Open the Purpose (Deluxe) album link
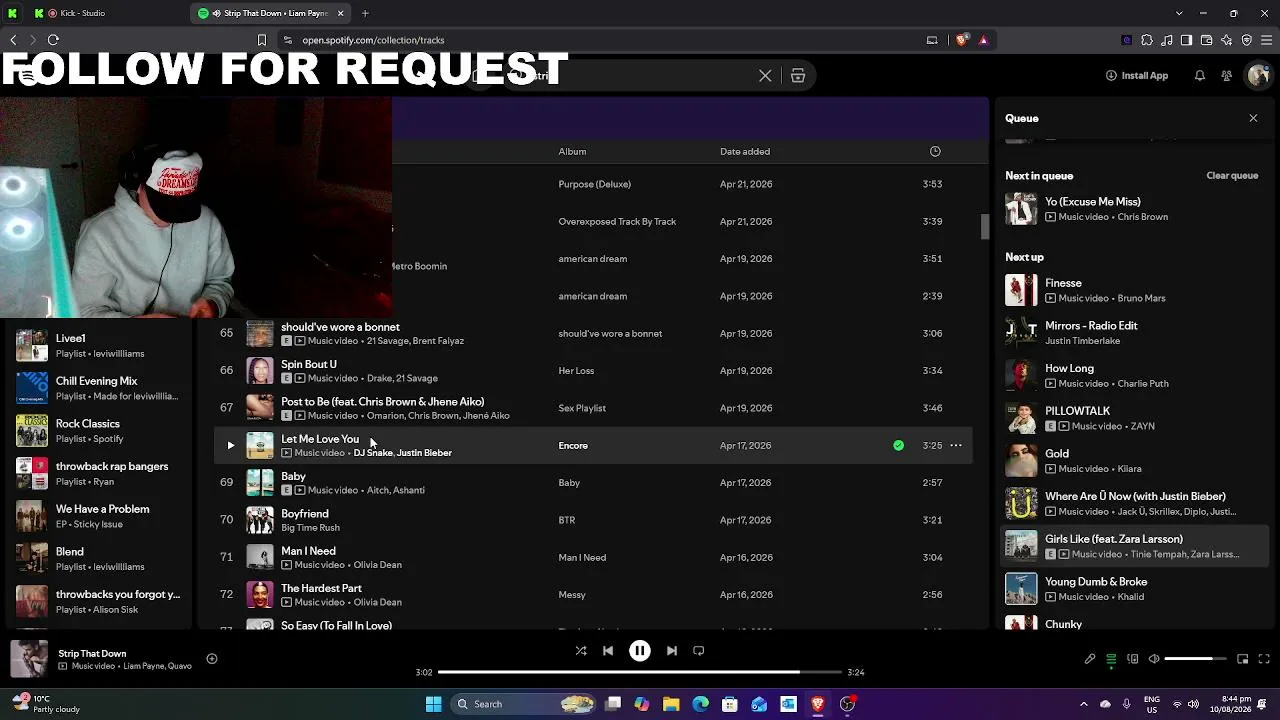Viewport: 1280px width, 720px height. [594, 184]
